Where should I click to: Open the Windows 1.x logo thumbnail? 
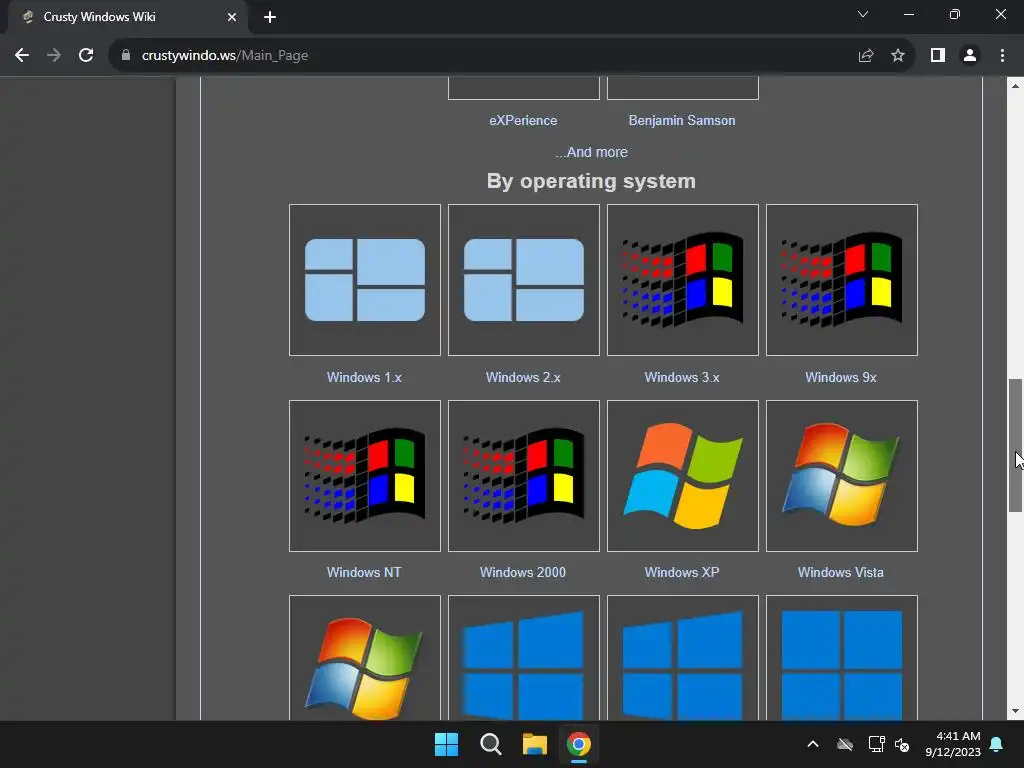365,280
